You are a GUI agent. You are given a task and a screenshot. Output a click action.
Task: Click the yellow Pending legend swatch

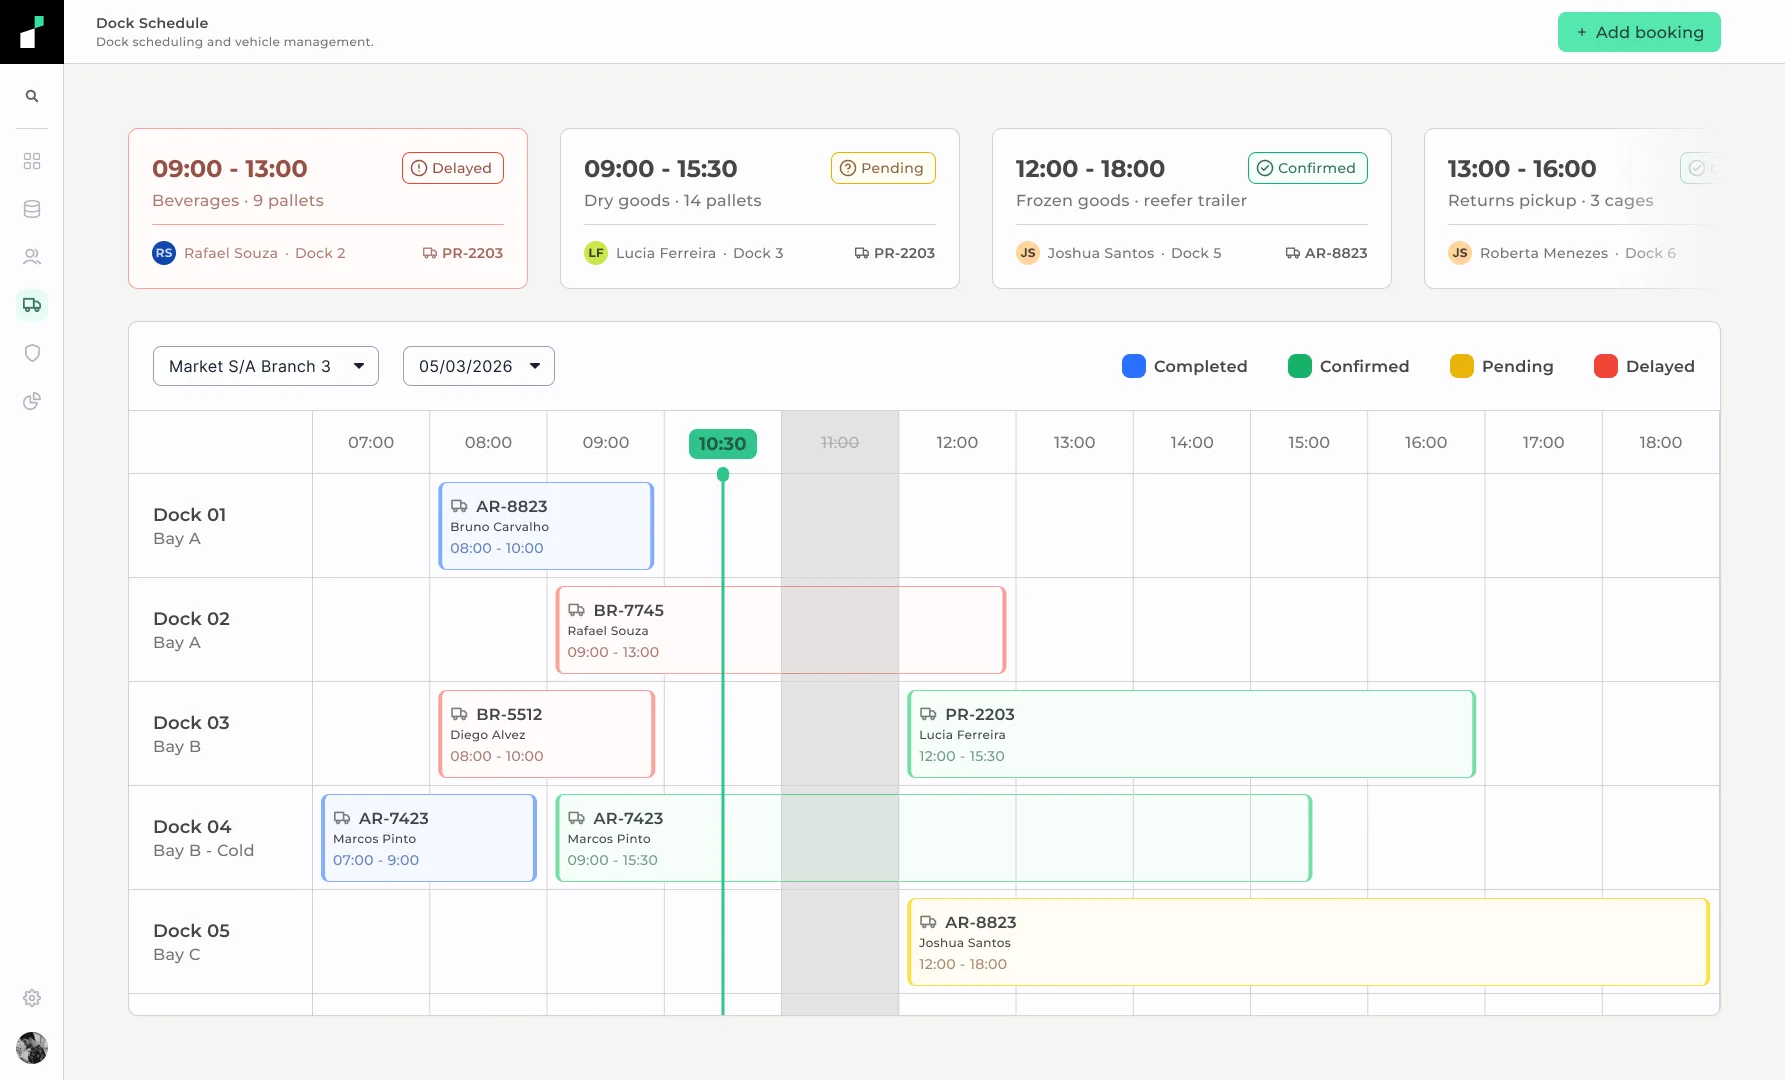(x=1462, y=366)
